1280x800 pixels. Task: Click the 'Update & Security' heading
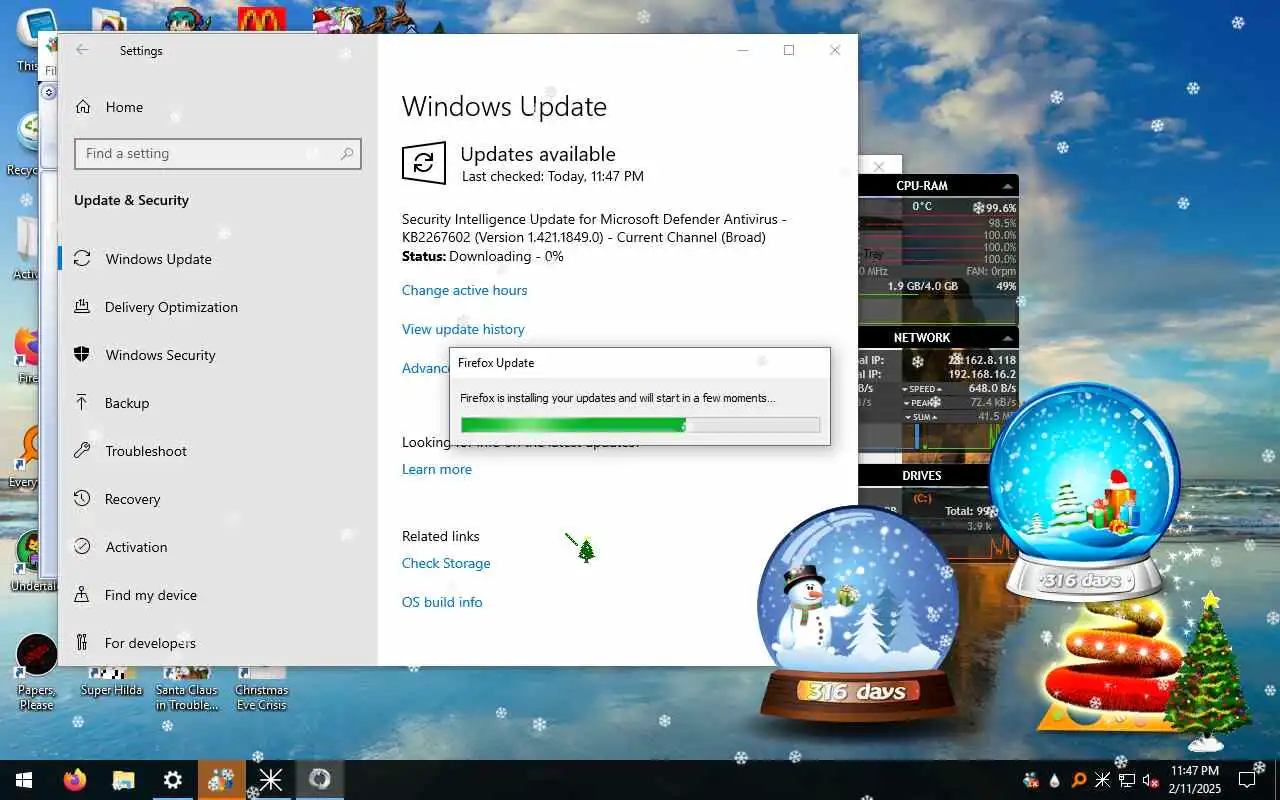point(131,200)
